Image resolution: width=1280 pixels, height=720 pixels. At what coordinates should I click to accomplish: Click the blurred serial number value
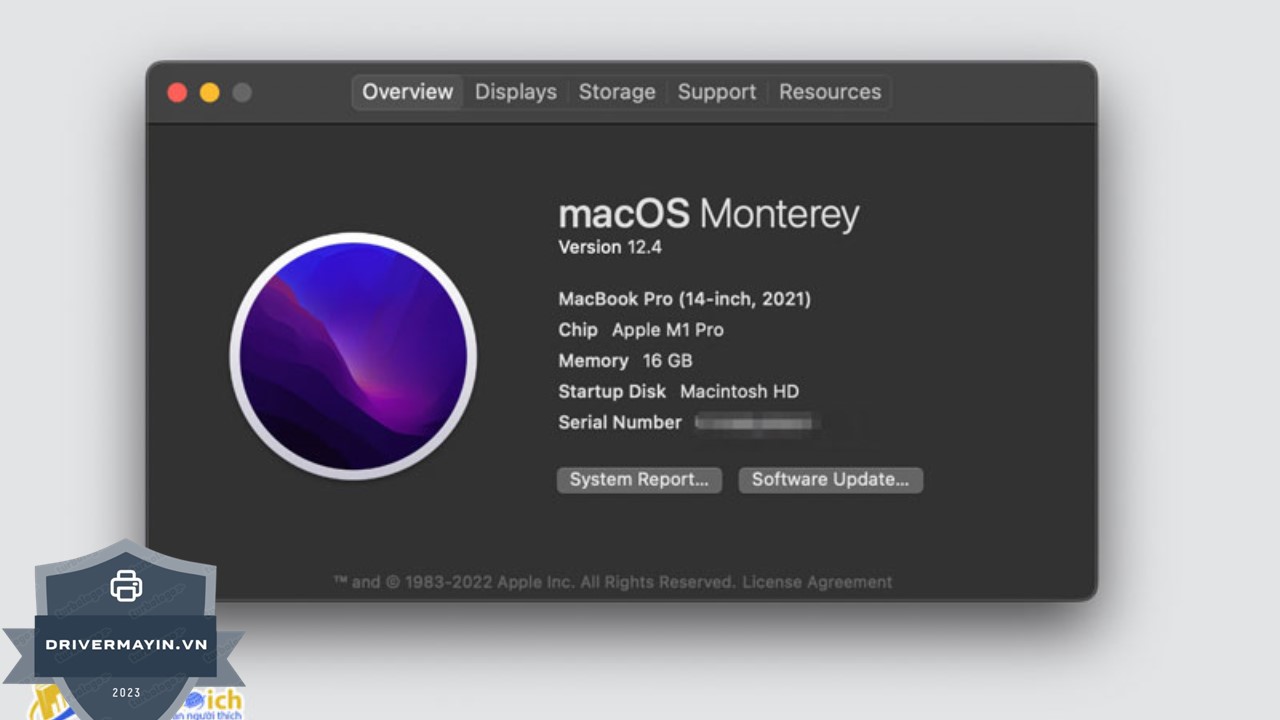757,423
